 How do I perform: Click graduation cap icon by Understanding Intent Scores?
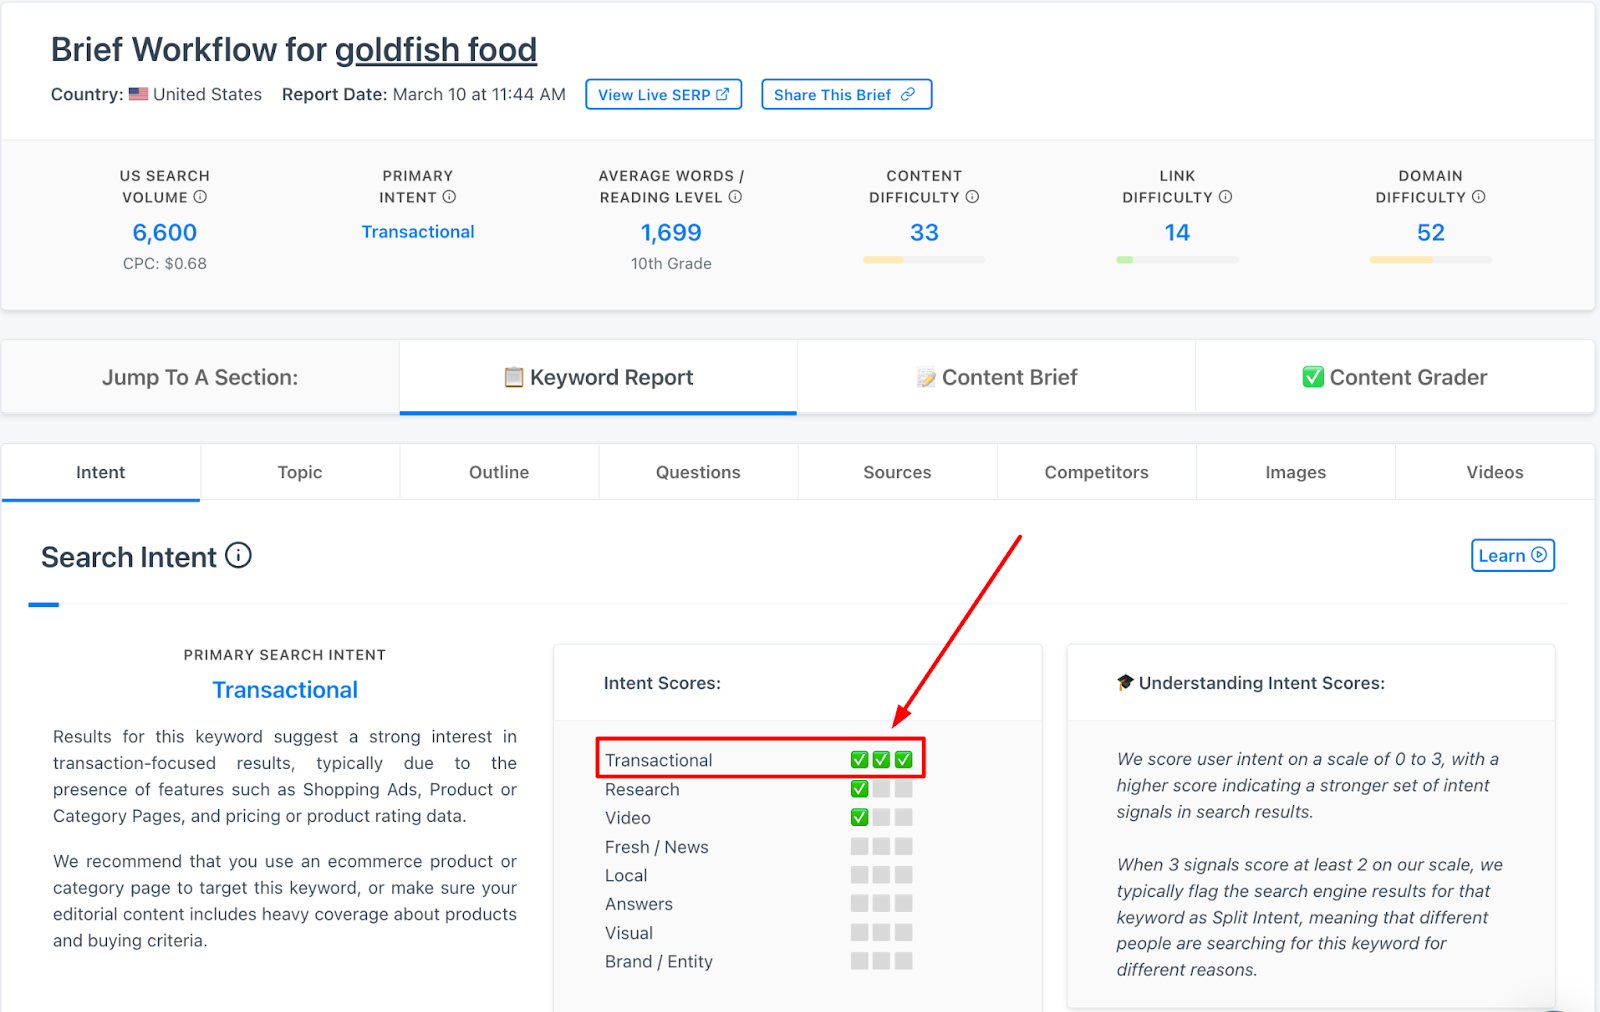click(x=1125, y=683)
